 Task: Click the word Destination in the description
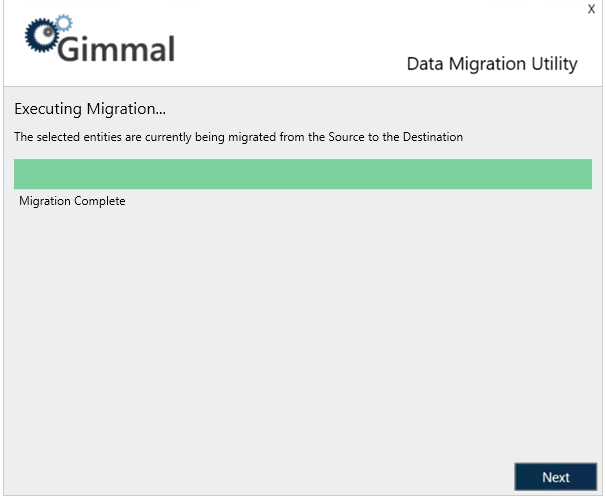point(432,137)
